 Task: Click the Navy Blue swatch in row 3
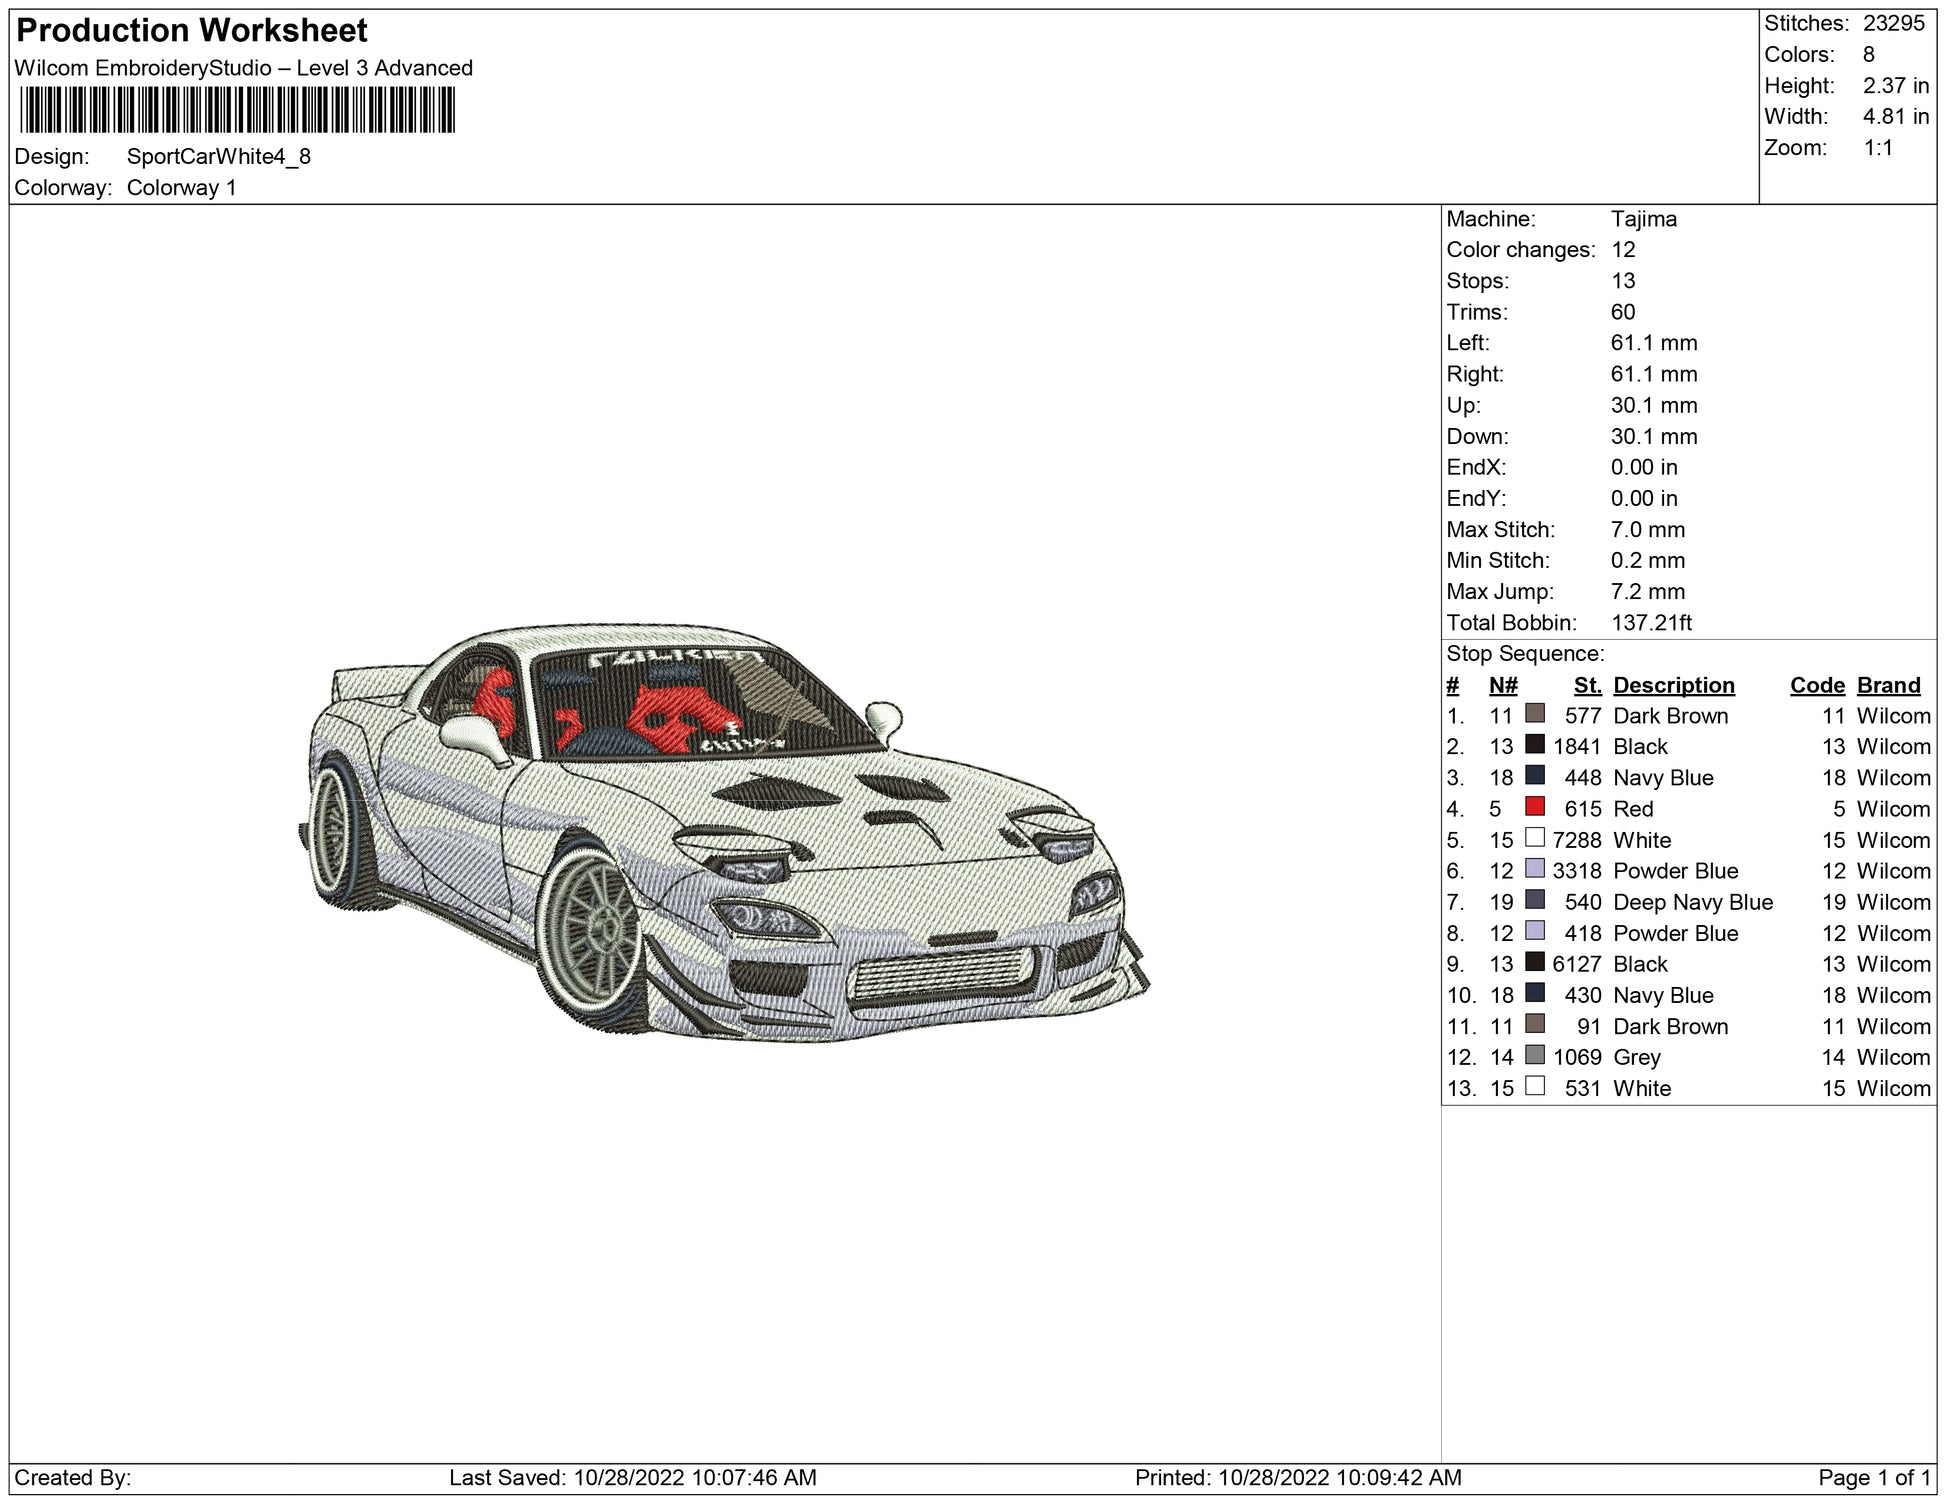pyautogui.click(x=1534, y=776)
